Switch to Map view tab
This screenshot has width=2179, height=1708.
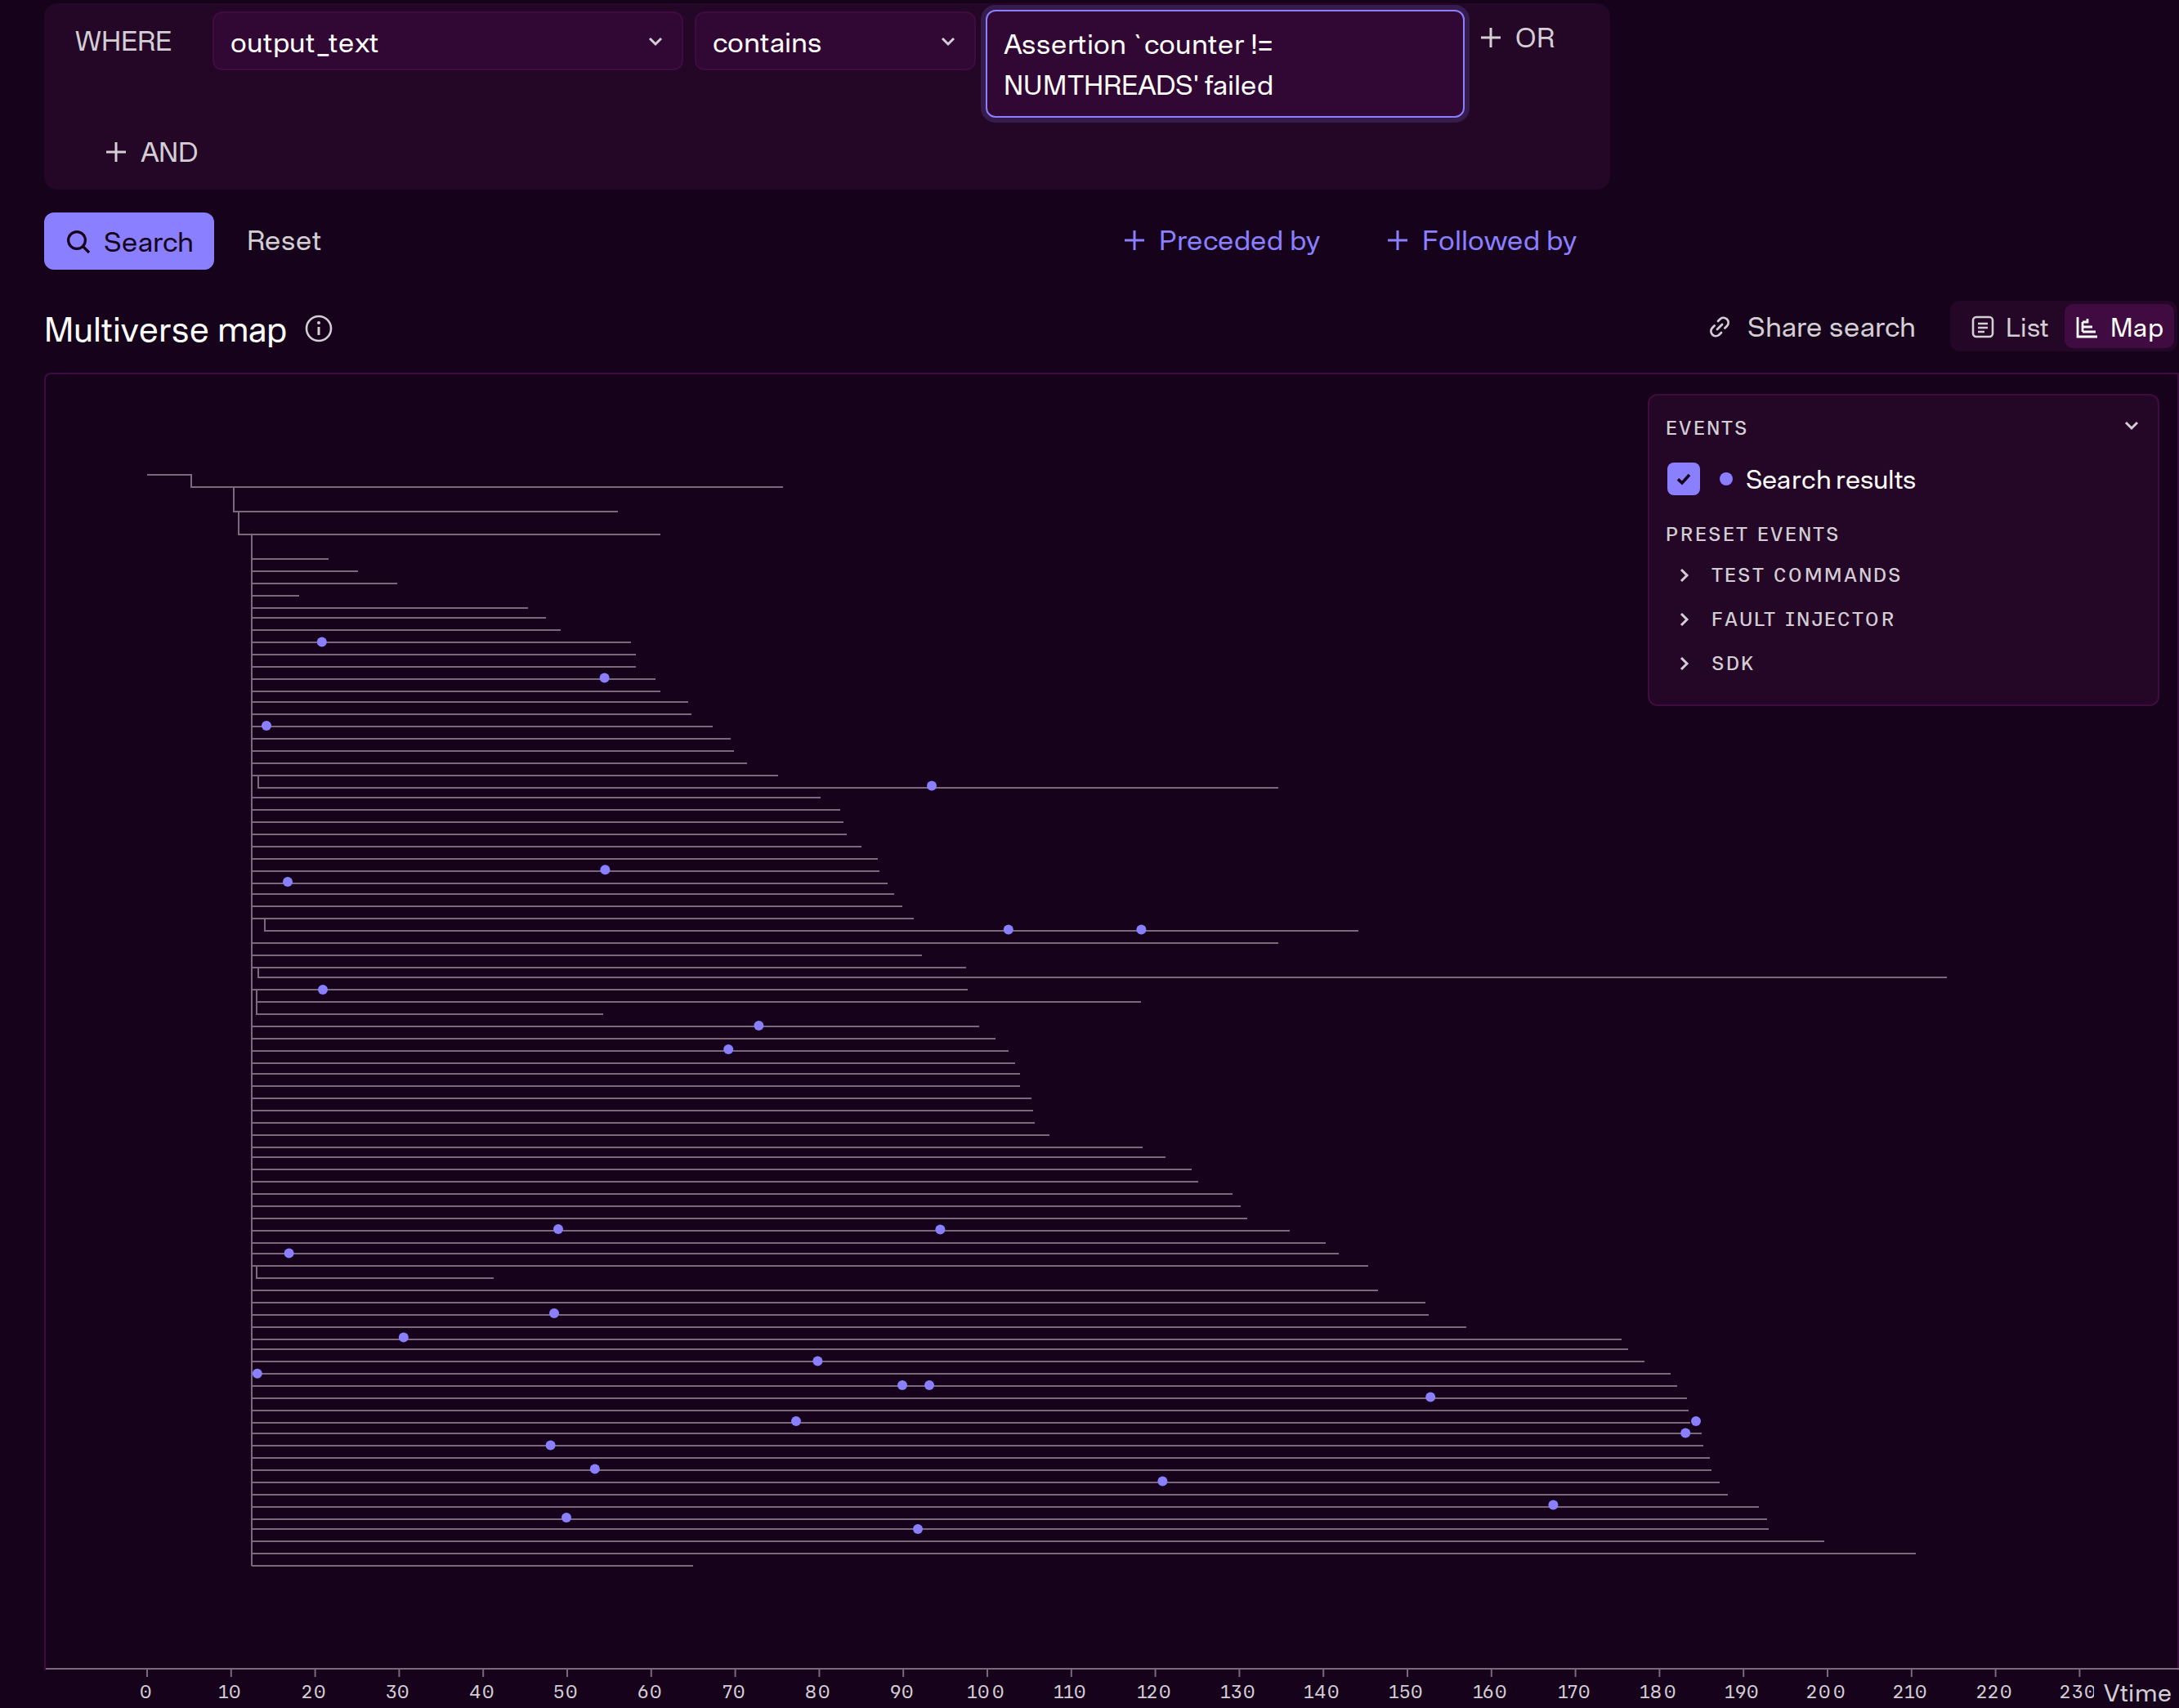2119,328
